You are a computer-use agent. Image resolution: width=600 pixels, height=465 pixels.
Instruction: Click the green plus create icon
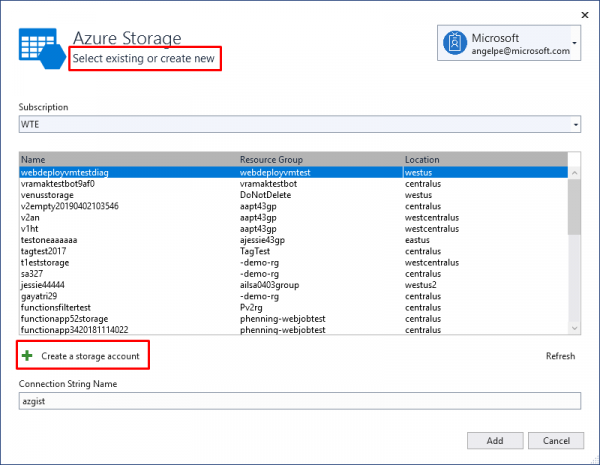27,356
